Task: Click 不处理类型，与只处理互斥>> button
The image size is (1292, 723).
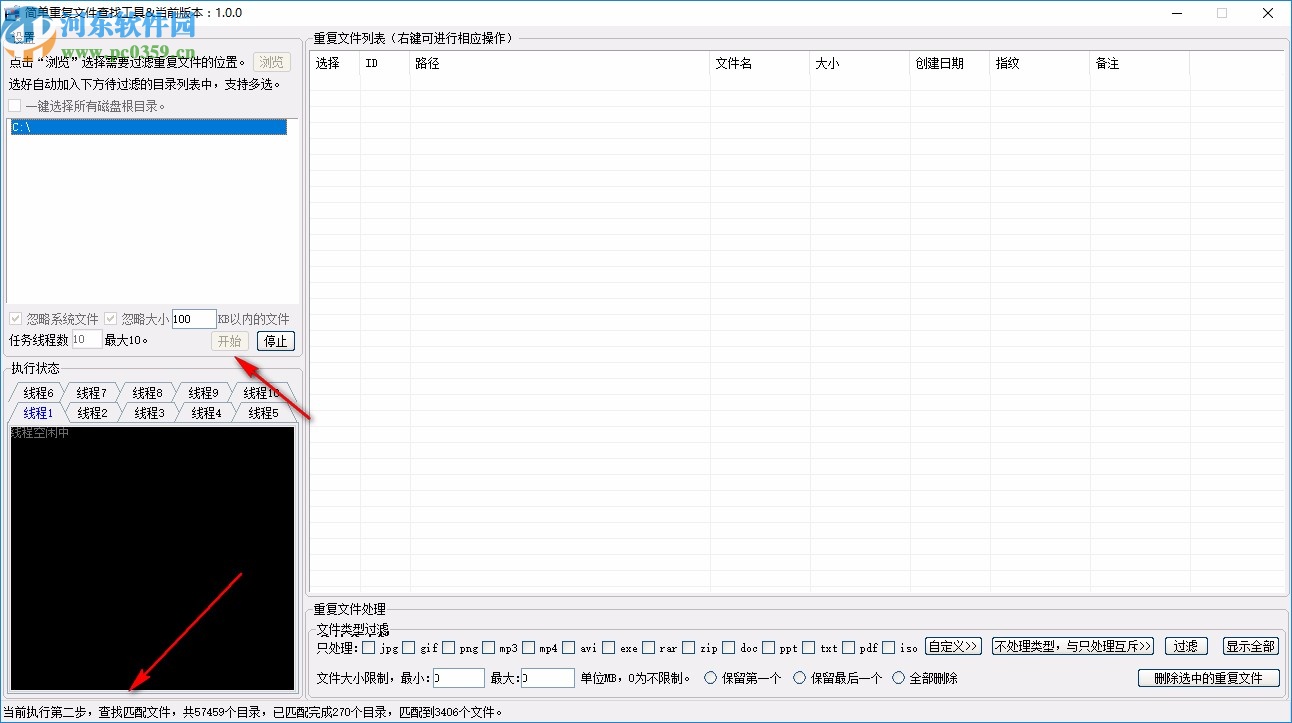Action: (1072, 646)
